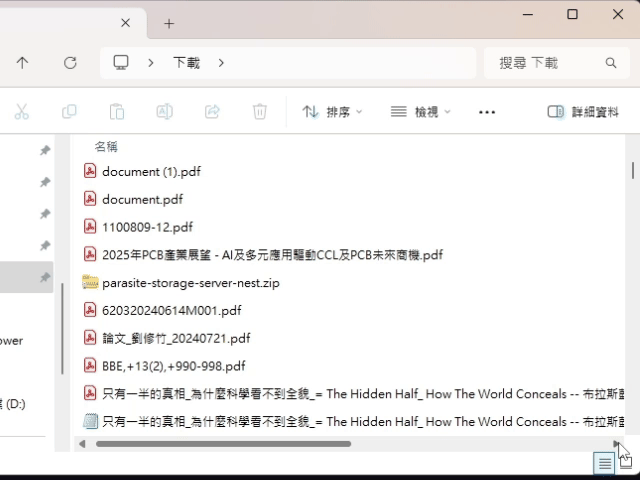The height and width of the screenshot is (480, 640).
Task: Open a new File Explorer tab
Action: click(x=169, y=23)
